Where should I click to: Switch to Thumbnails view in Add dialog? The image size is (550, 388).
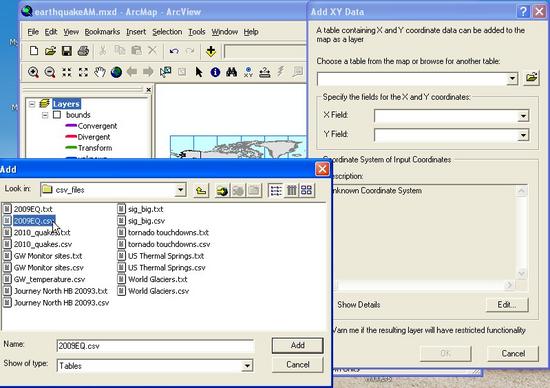coord(307,190)
